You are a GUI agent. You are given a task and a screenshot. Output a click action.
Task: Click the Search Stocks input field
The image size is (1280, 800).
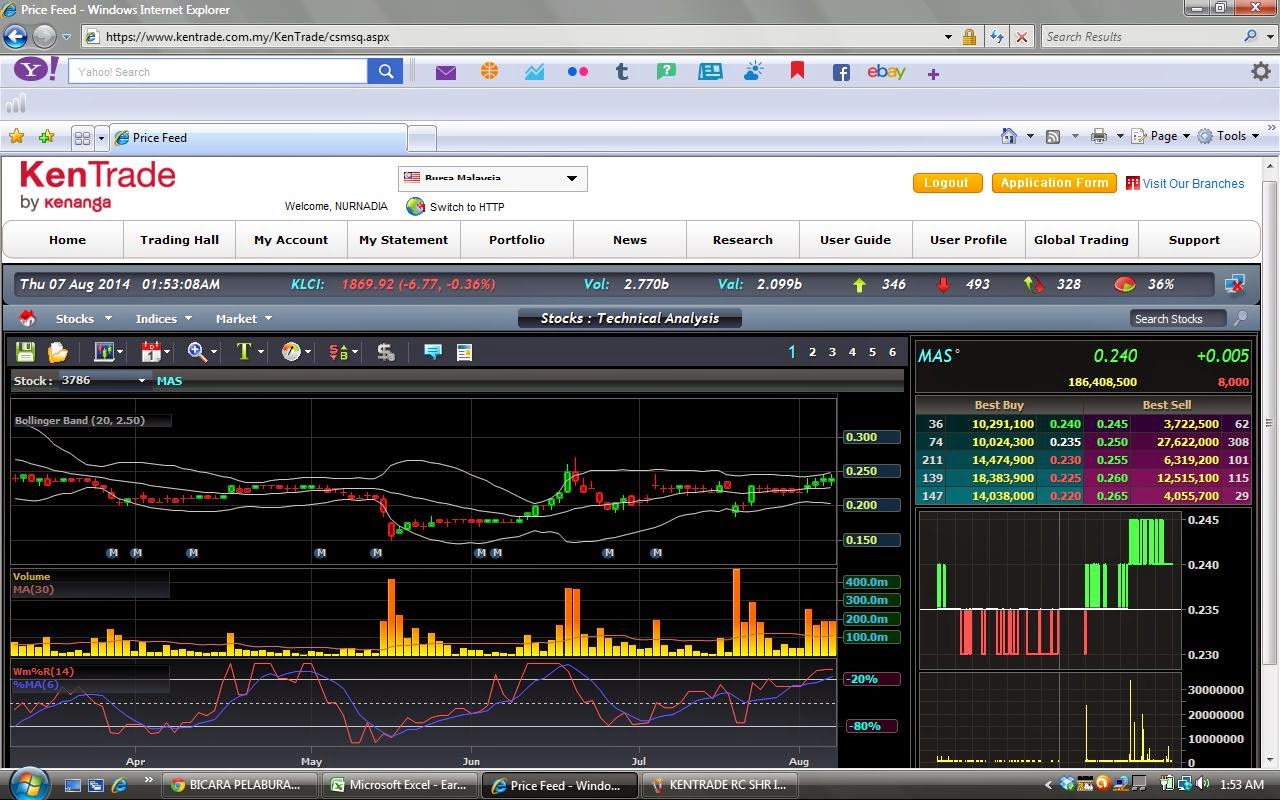(x=1177, y=318)
